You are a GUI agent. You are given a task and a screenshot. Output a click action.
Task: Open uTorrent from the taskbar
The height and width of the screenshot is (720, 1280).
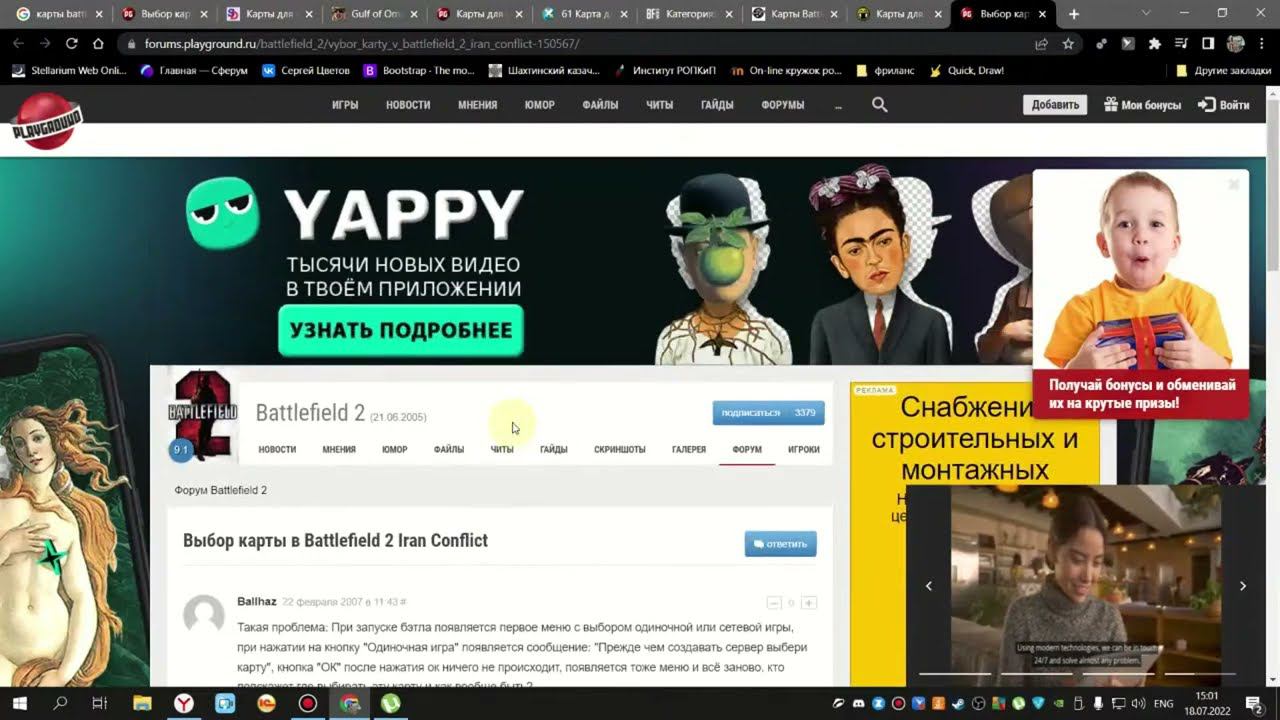(x=390, y=704)
